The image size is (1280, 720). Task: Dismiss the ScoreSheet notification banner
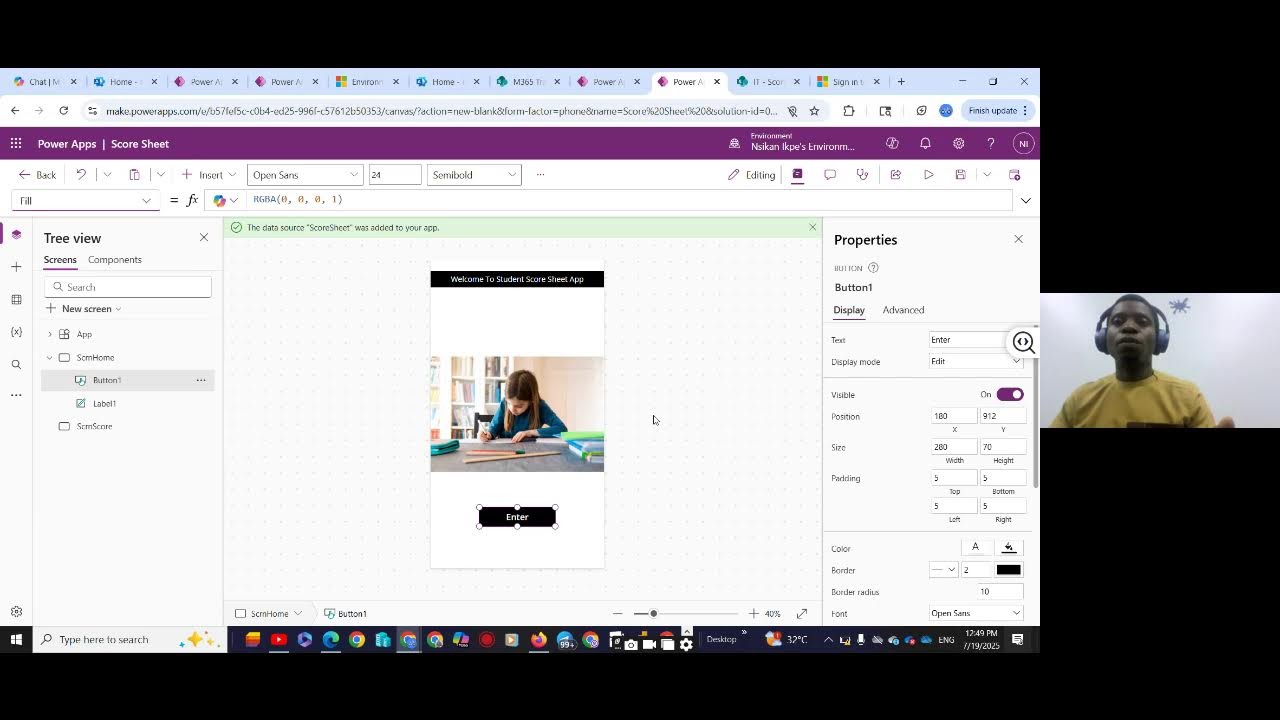click(812, 227)
